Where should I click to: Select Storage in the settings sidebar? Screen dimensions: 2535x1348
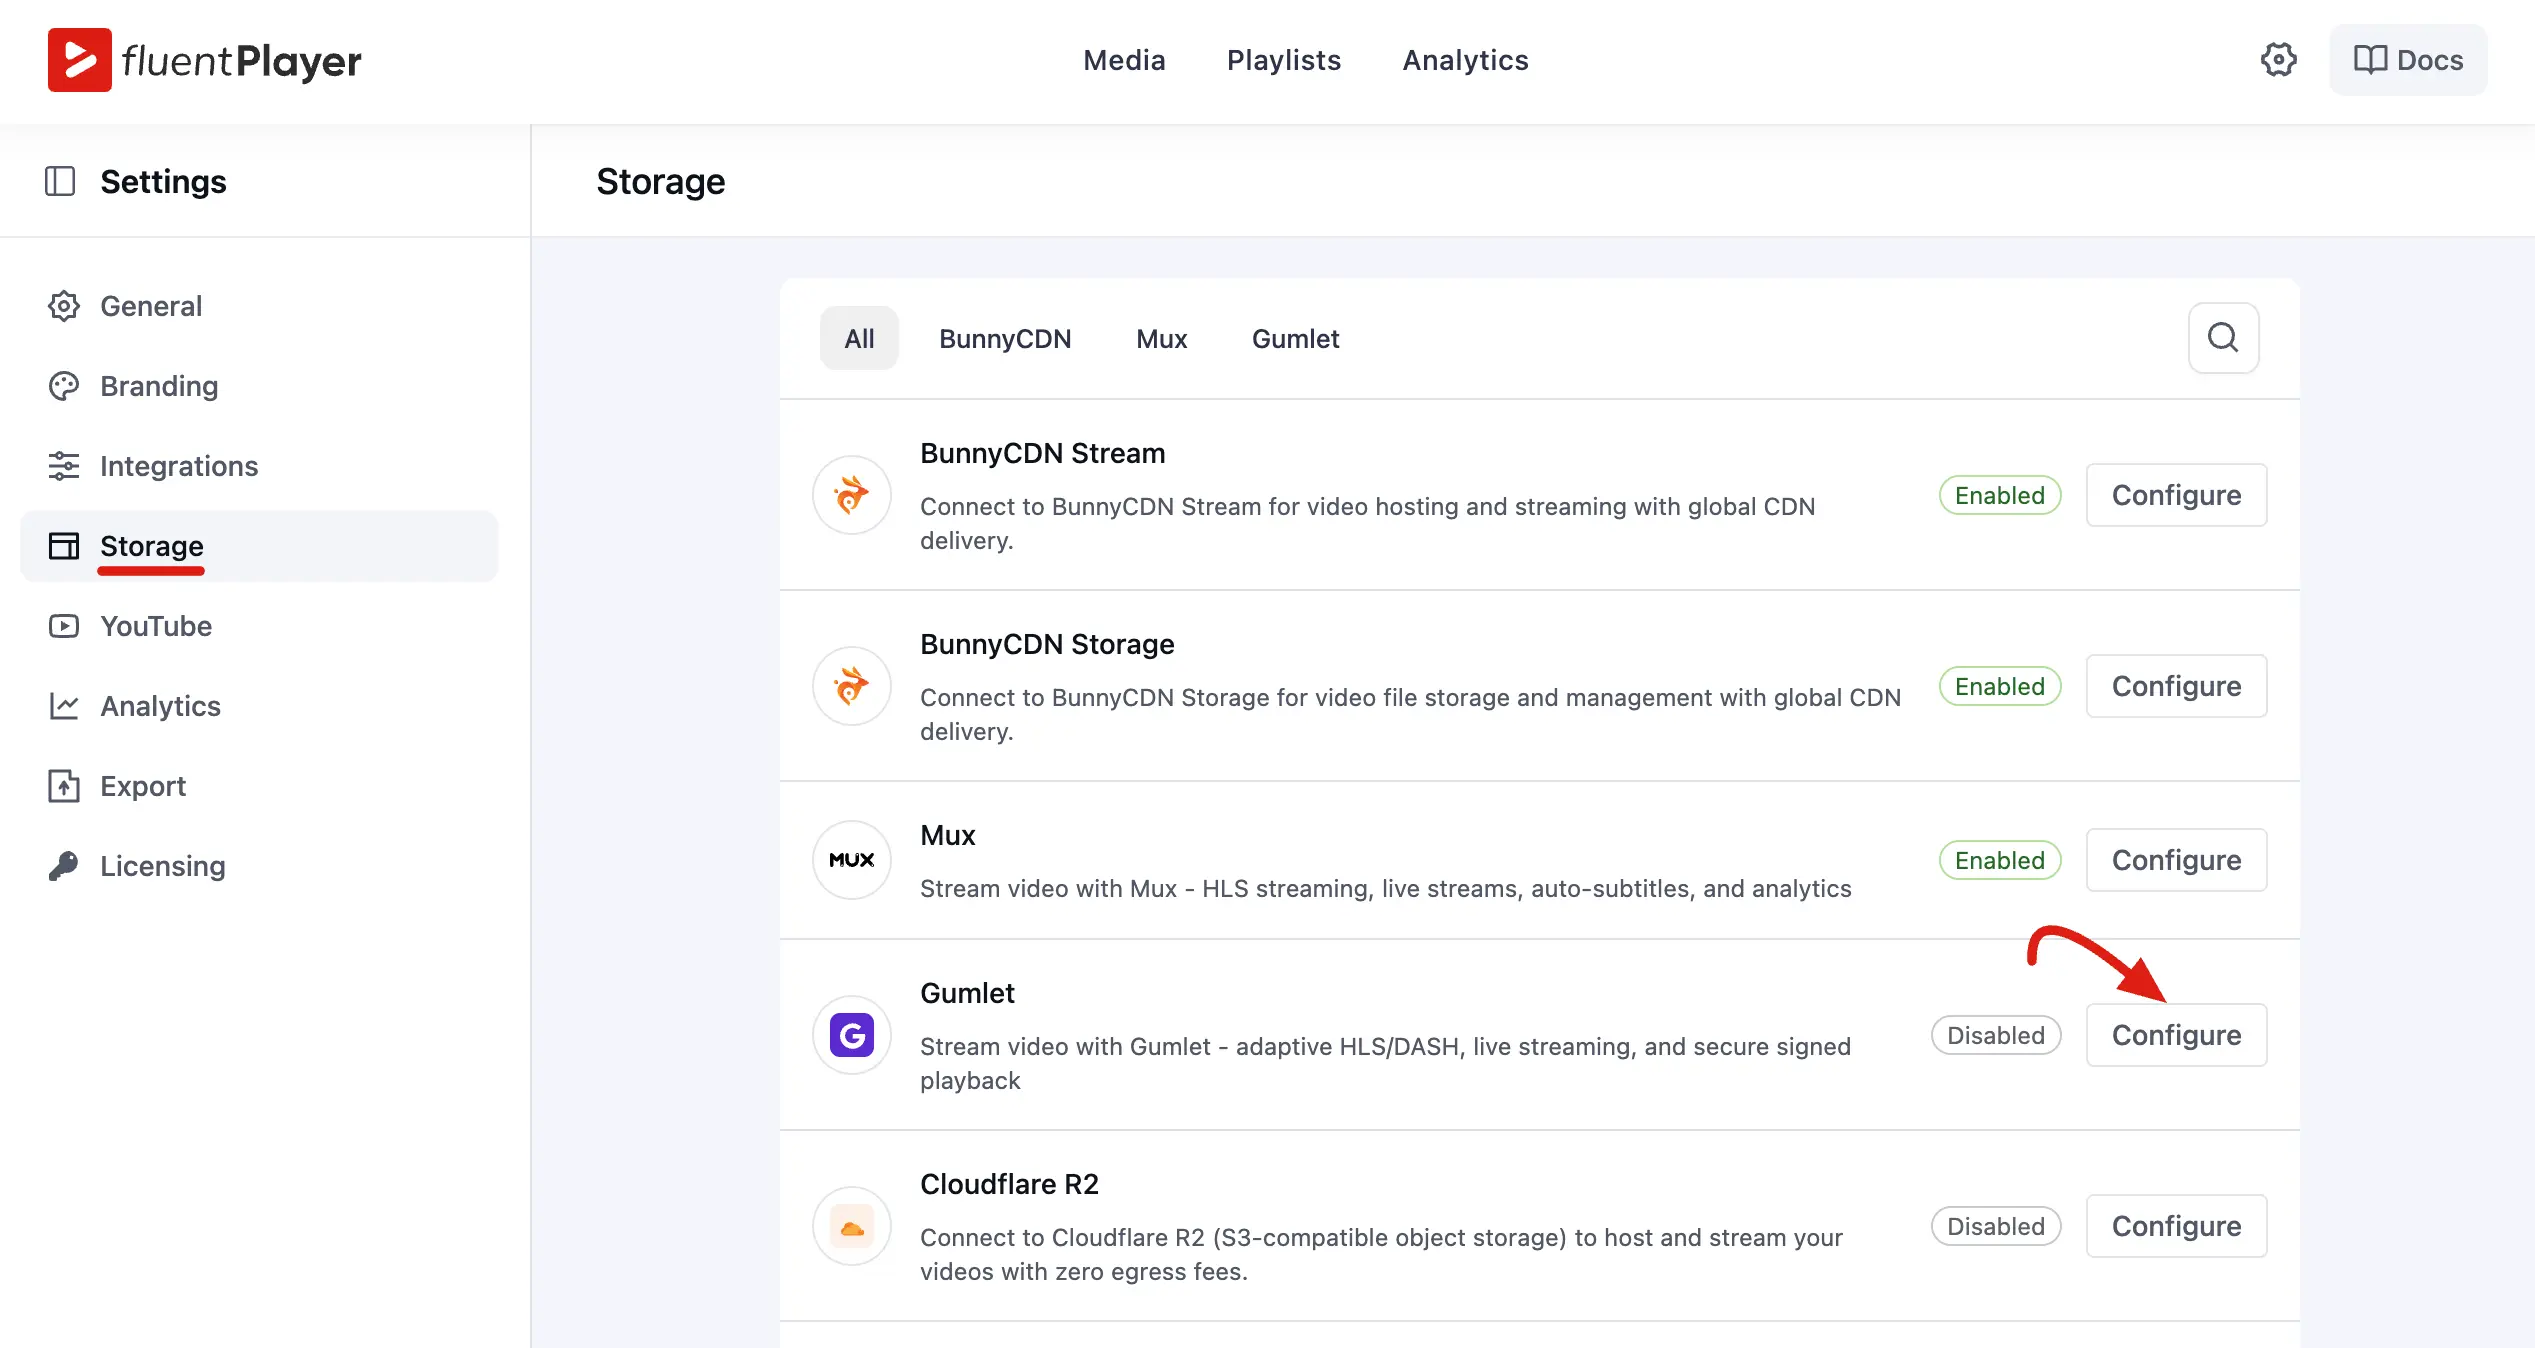coord(259,546)
